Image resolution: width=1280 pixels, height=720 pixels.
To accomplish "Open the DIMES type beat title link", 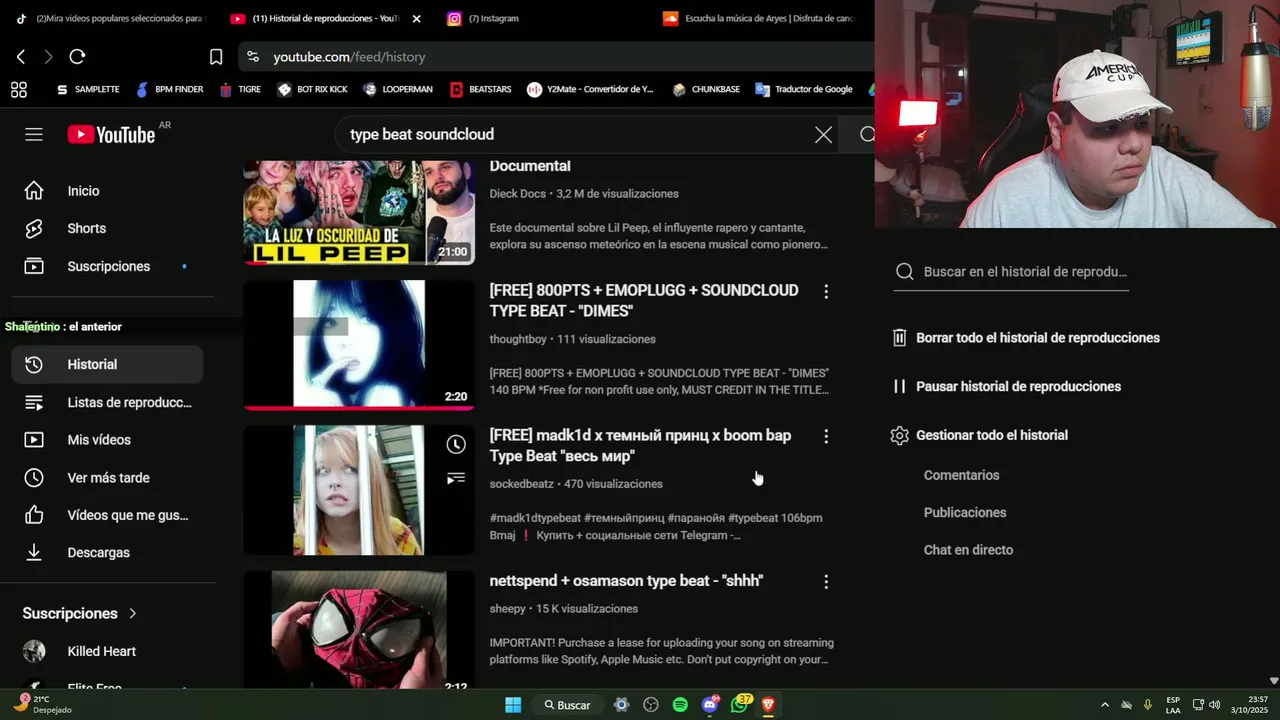I will pos(644,300).
